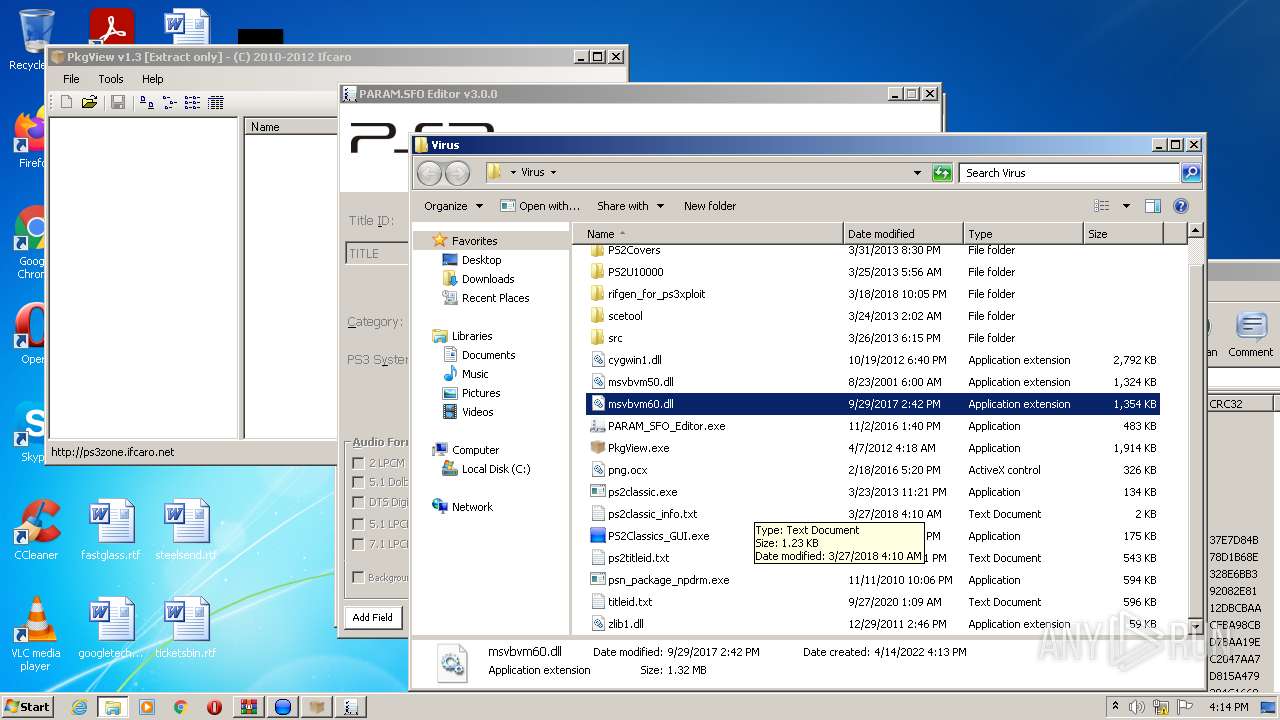This screenshot has width=1280, height=720.
Task: Open the Tools menu in PkgView
Action: tap(111, 79)
